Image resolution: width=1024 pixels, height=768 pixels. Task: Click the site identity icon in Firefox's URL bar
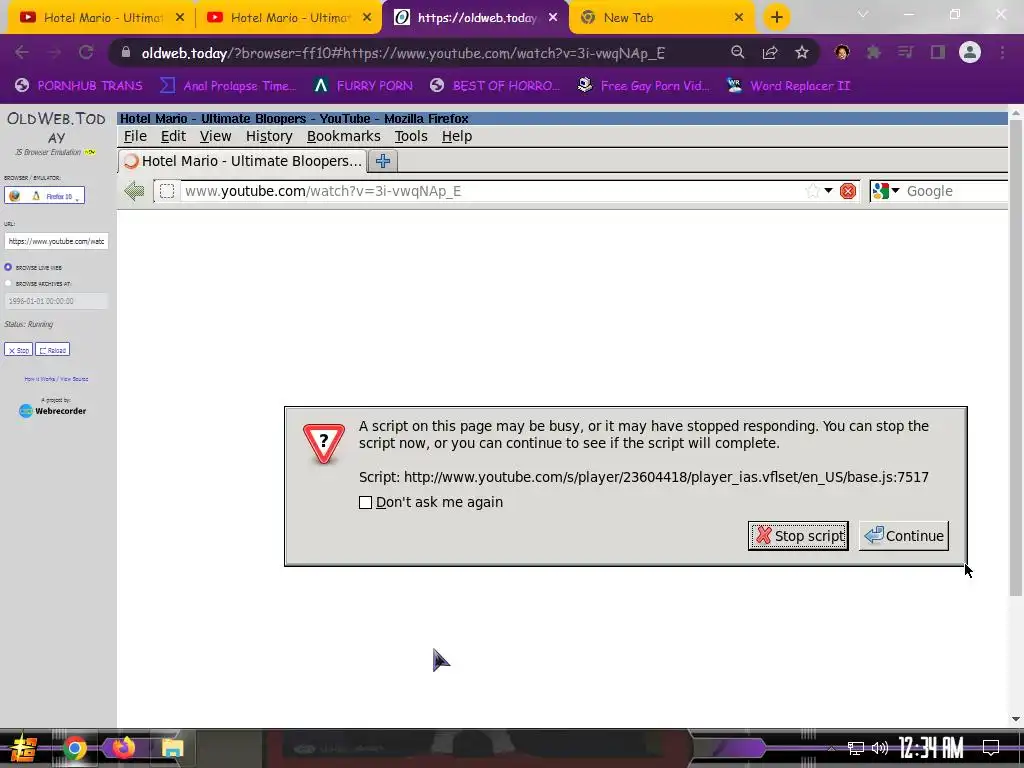coord(167,191)
